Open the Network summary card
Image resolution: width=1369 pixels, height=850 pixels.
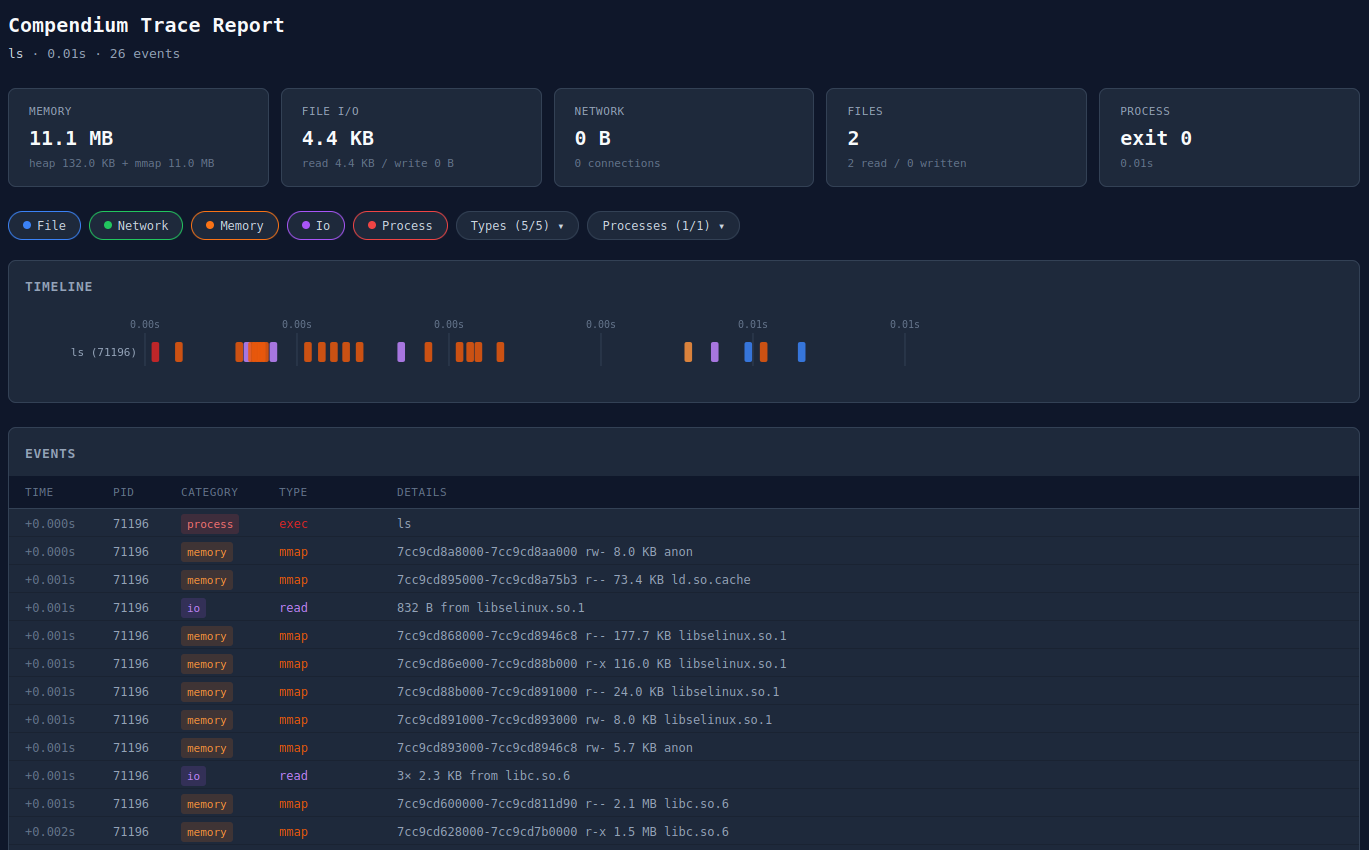[684, 137]
